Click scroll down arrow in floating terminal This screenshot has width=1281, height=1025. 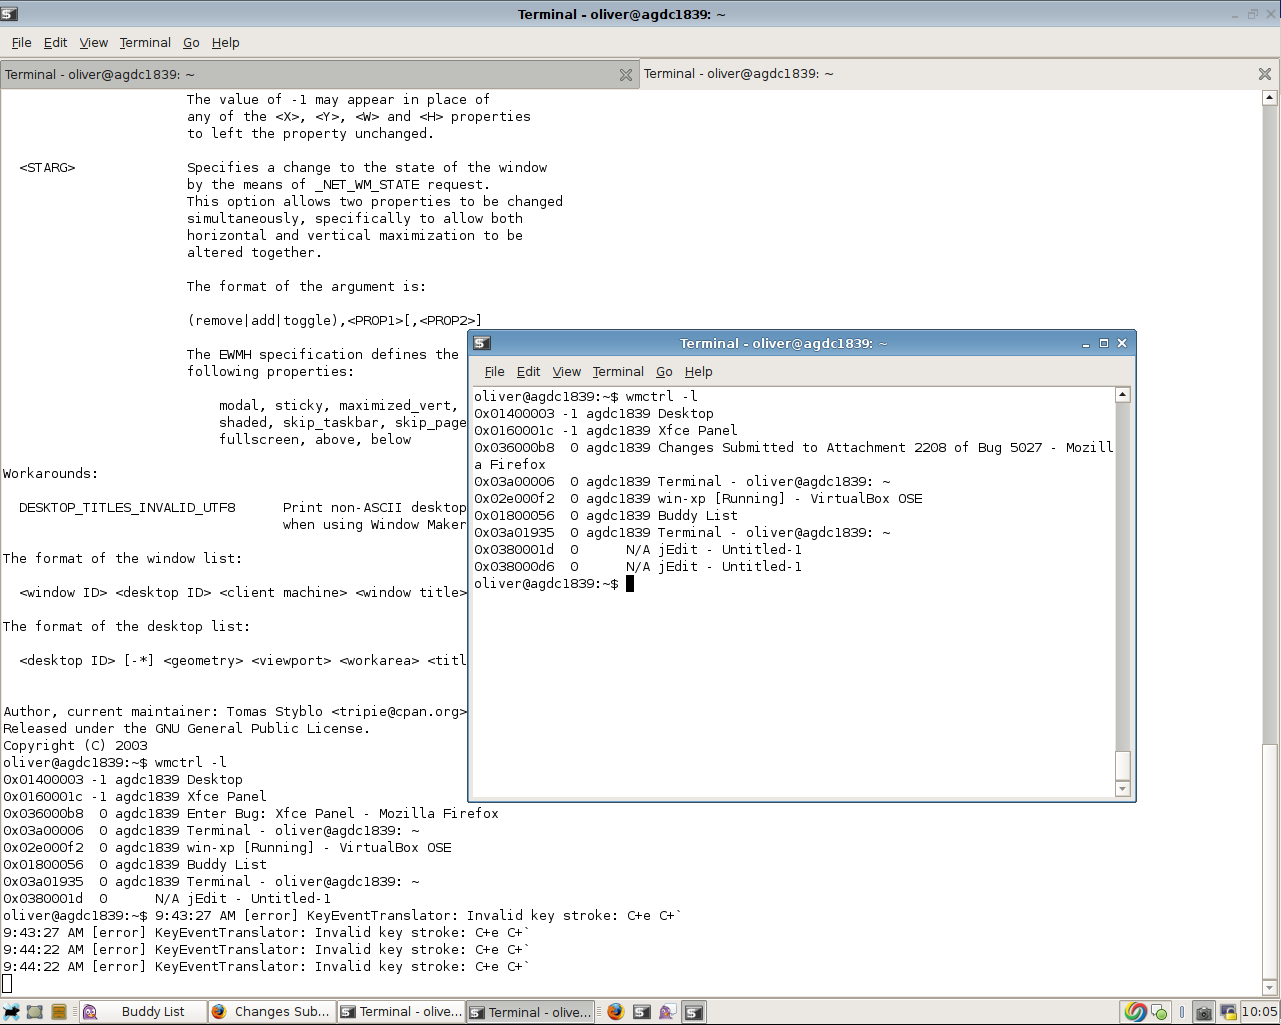1123,790
